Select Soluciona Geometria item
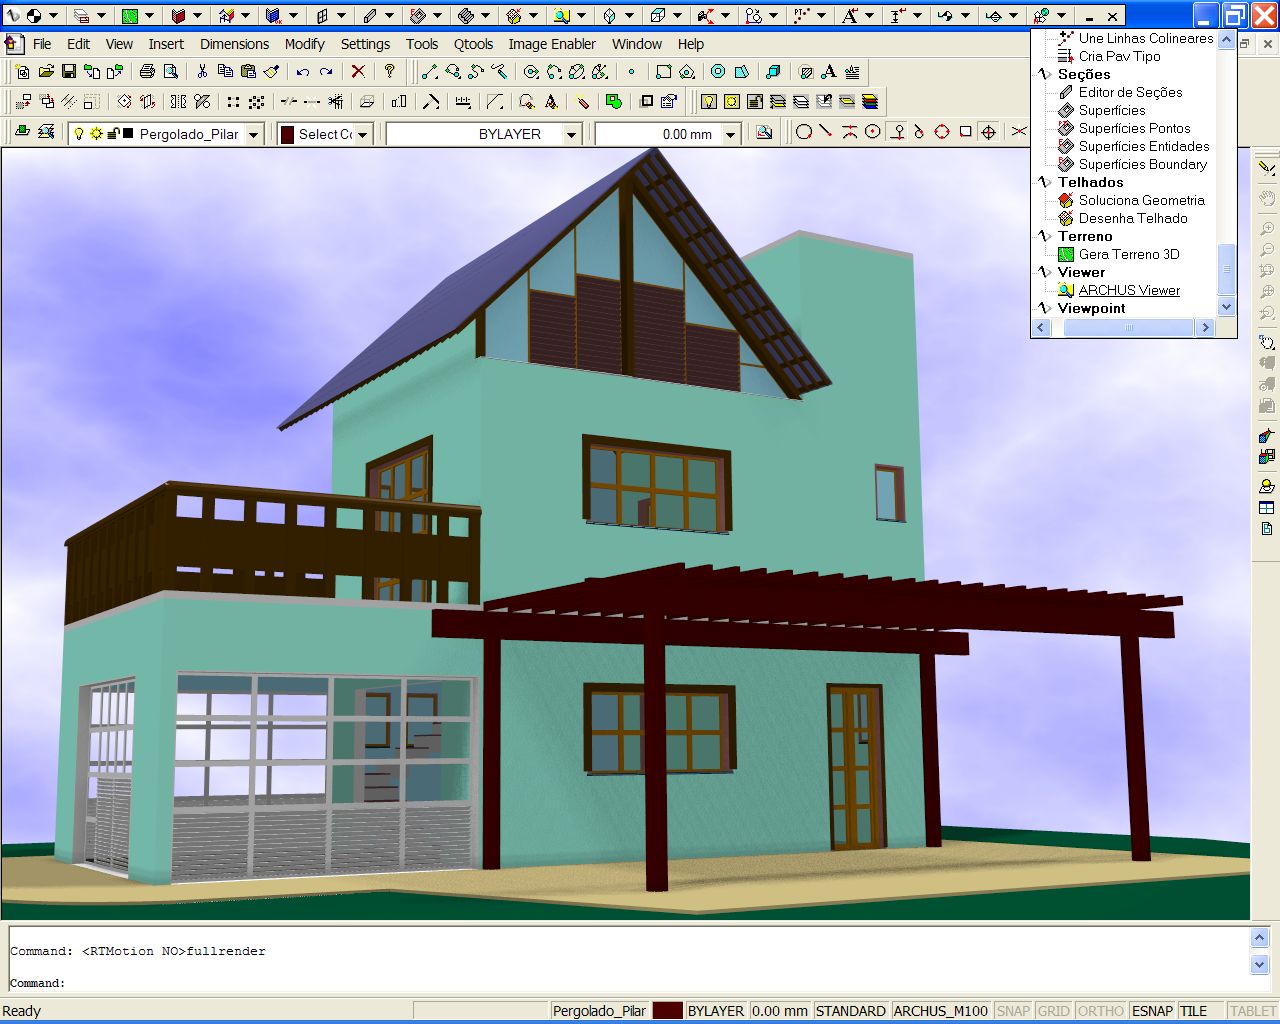This screenshot has width=1280, height=1024. (1141, 200)
